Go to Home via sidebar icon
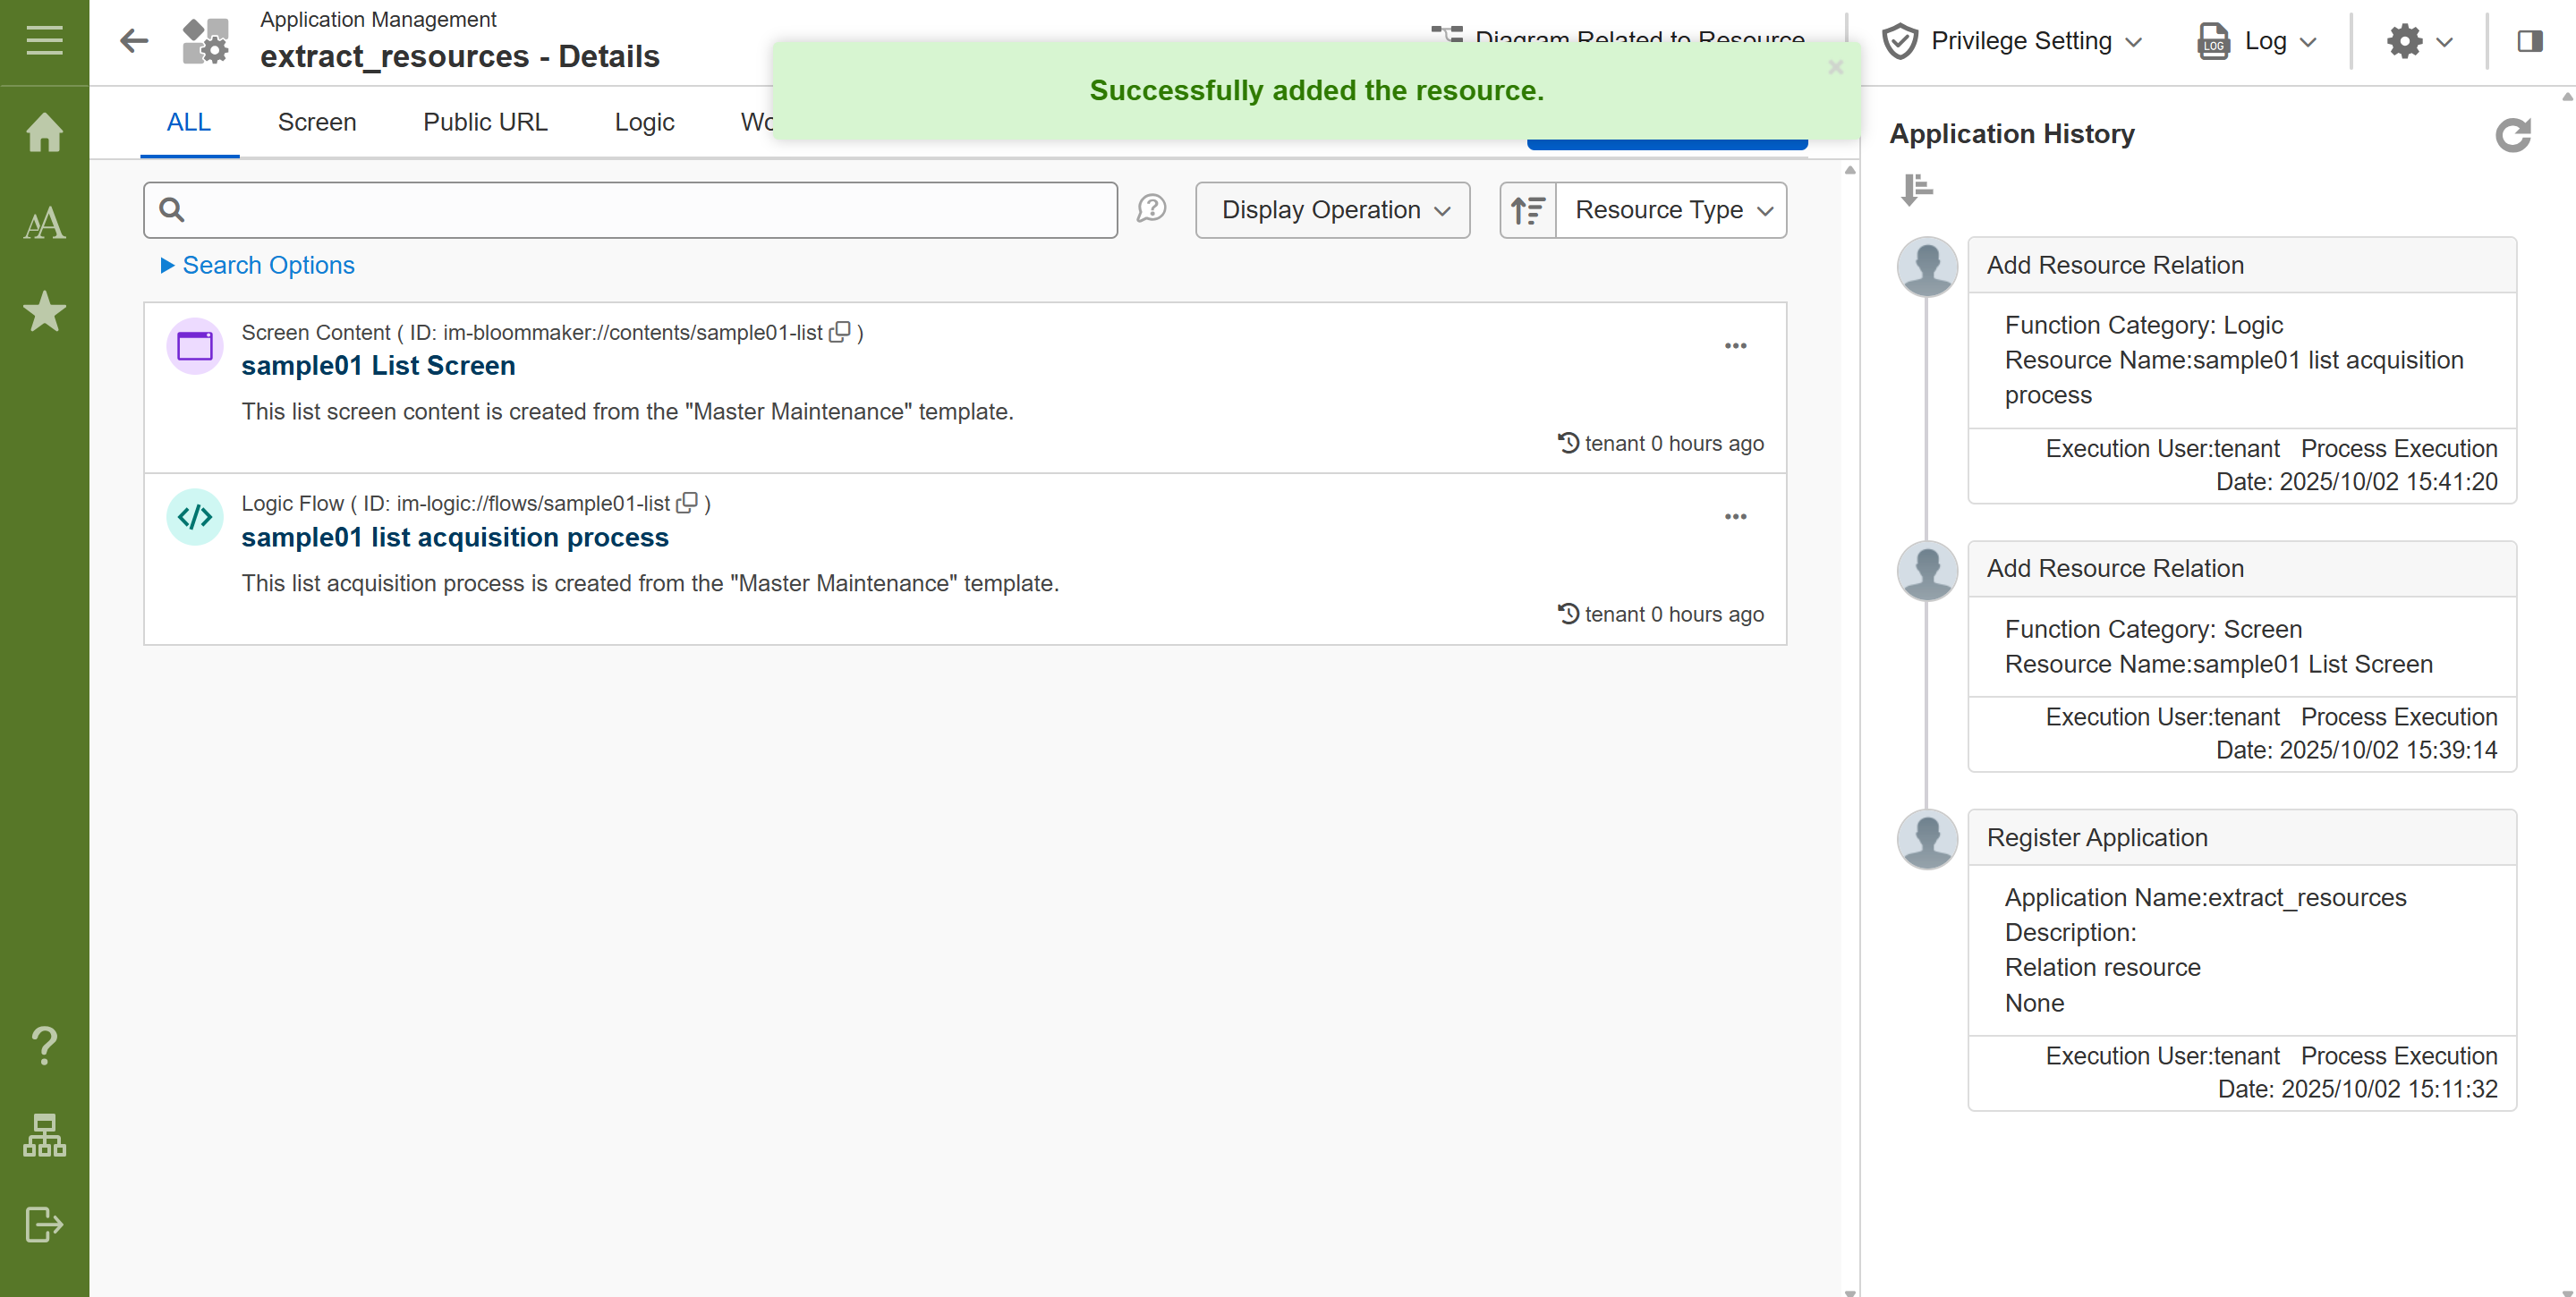Screen dimensions: 2576x1297 coord(44,132)
